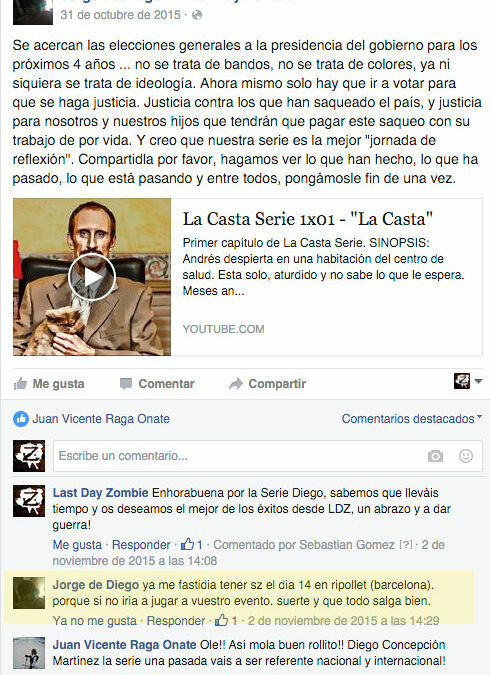Toggle Me gusta on Last Day Zombie comment
490x675 pixels.
pyautogui.click(x=77, y=545)
